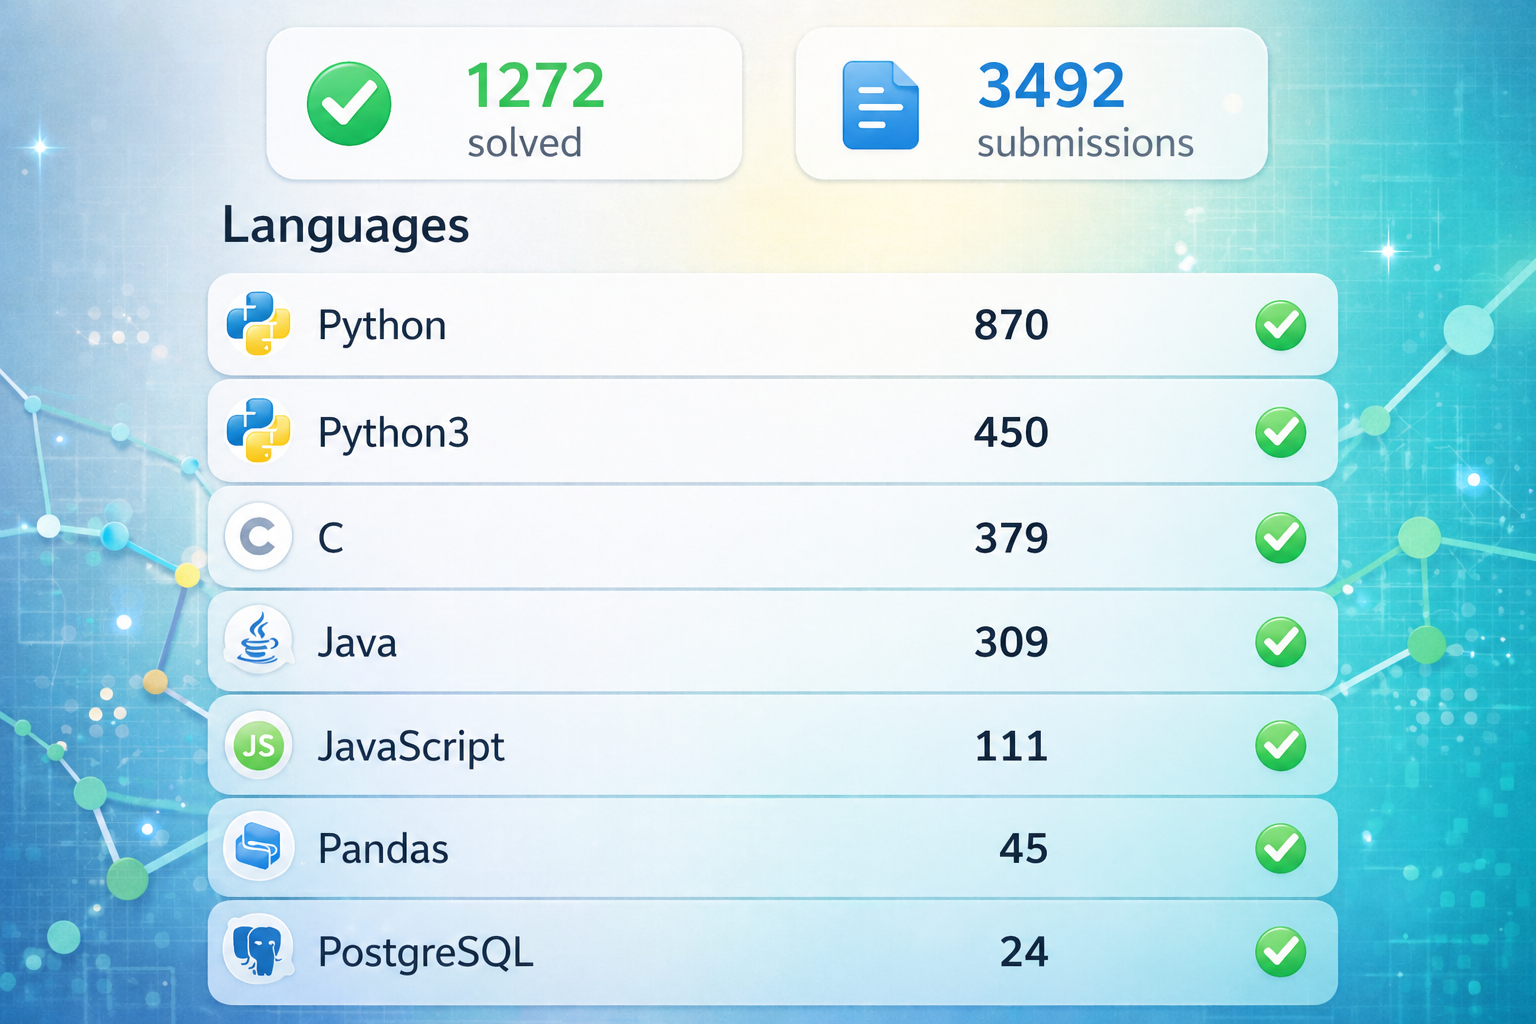Click the Languages section heading

pyautogui.click(x=345, y=225)
